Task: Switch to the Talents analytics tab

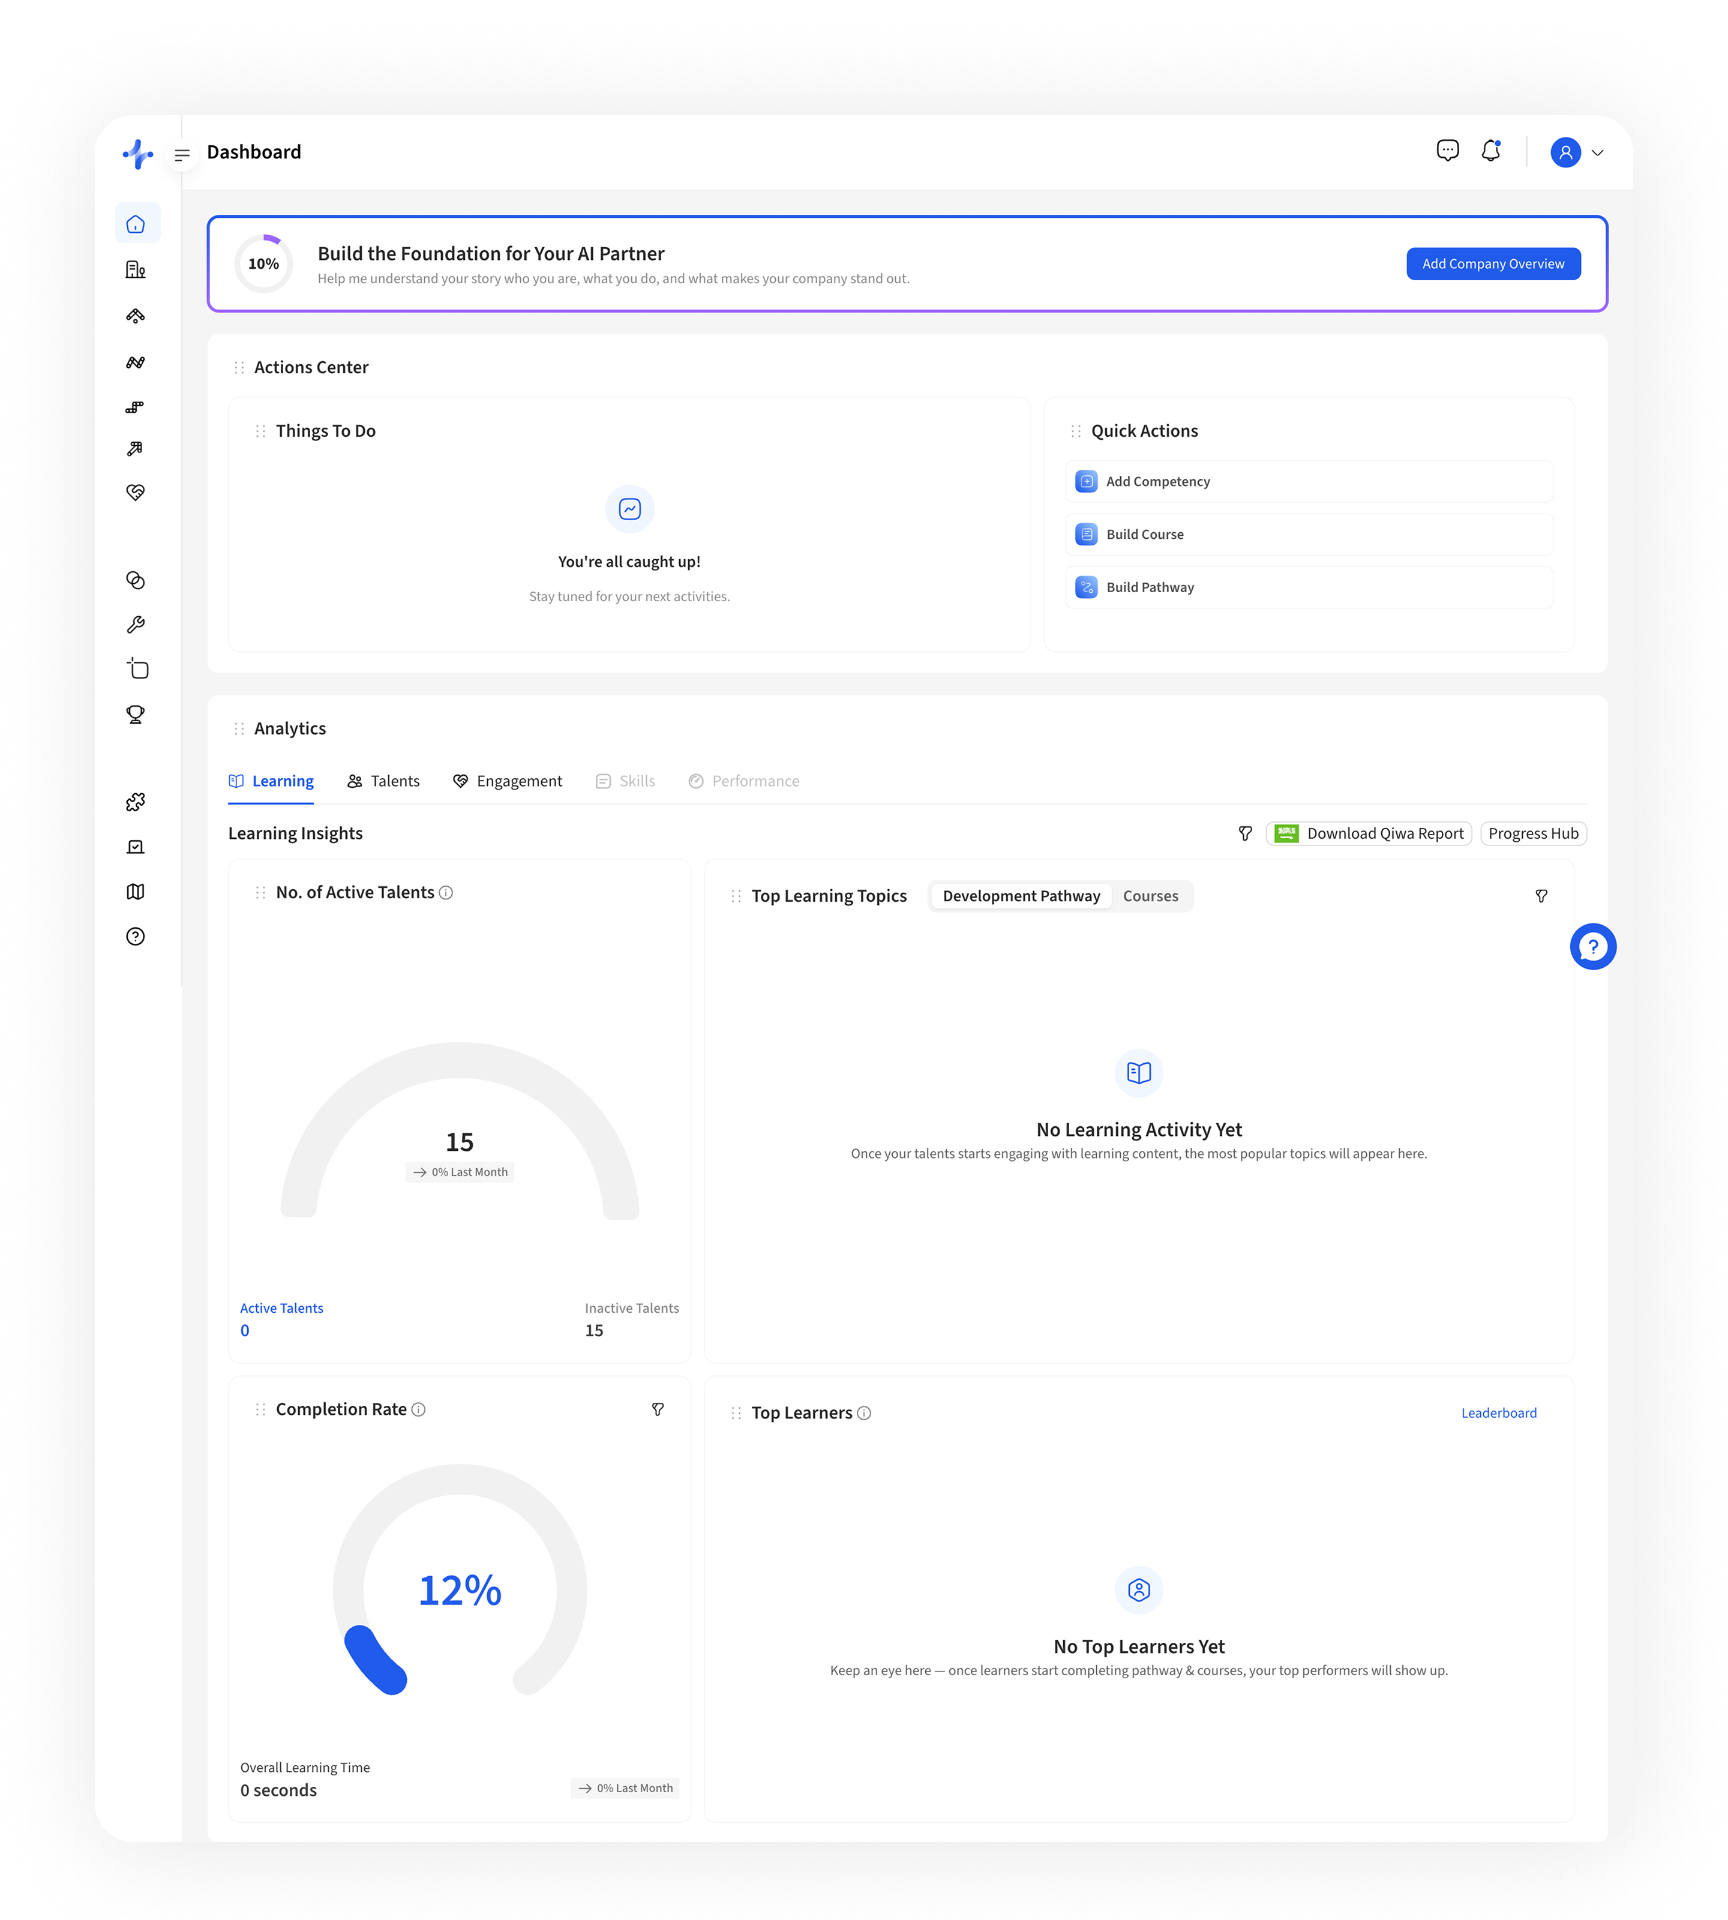Action: (x=383, y=782)
